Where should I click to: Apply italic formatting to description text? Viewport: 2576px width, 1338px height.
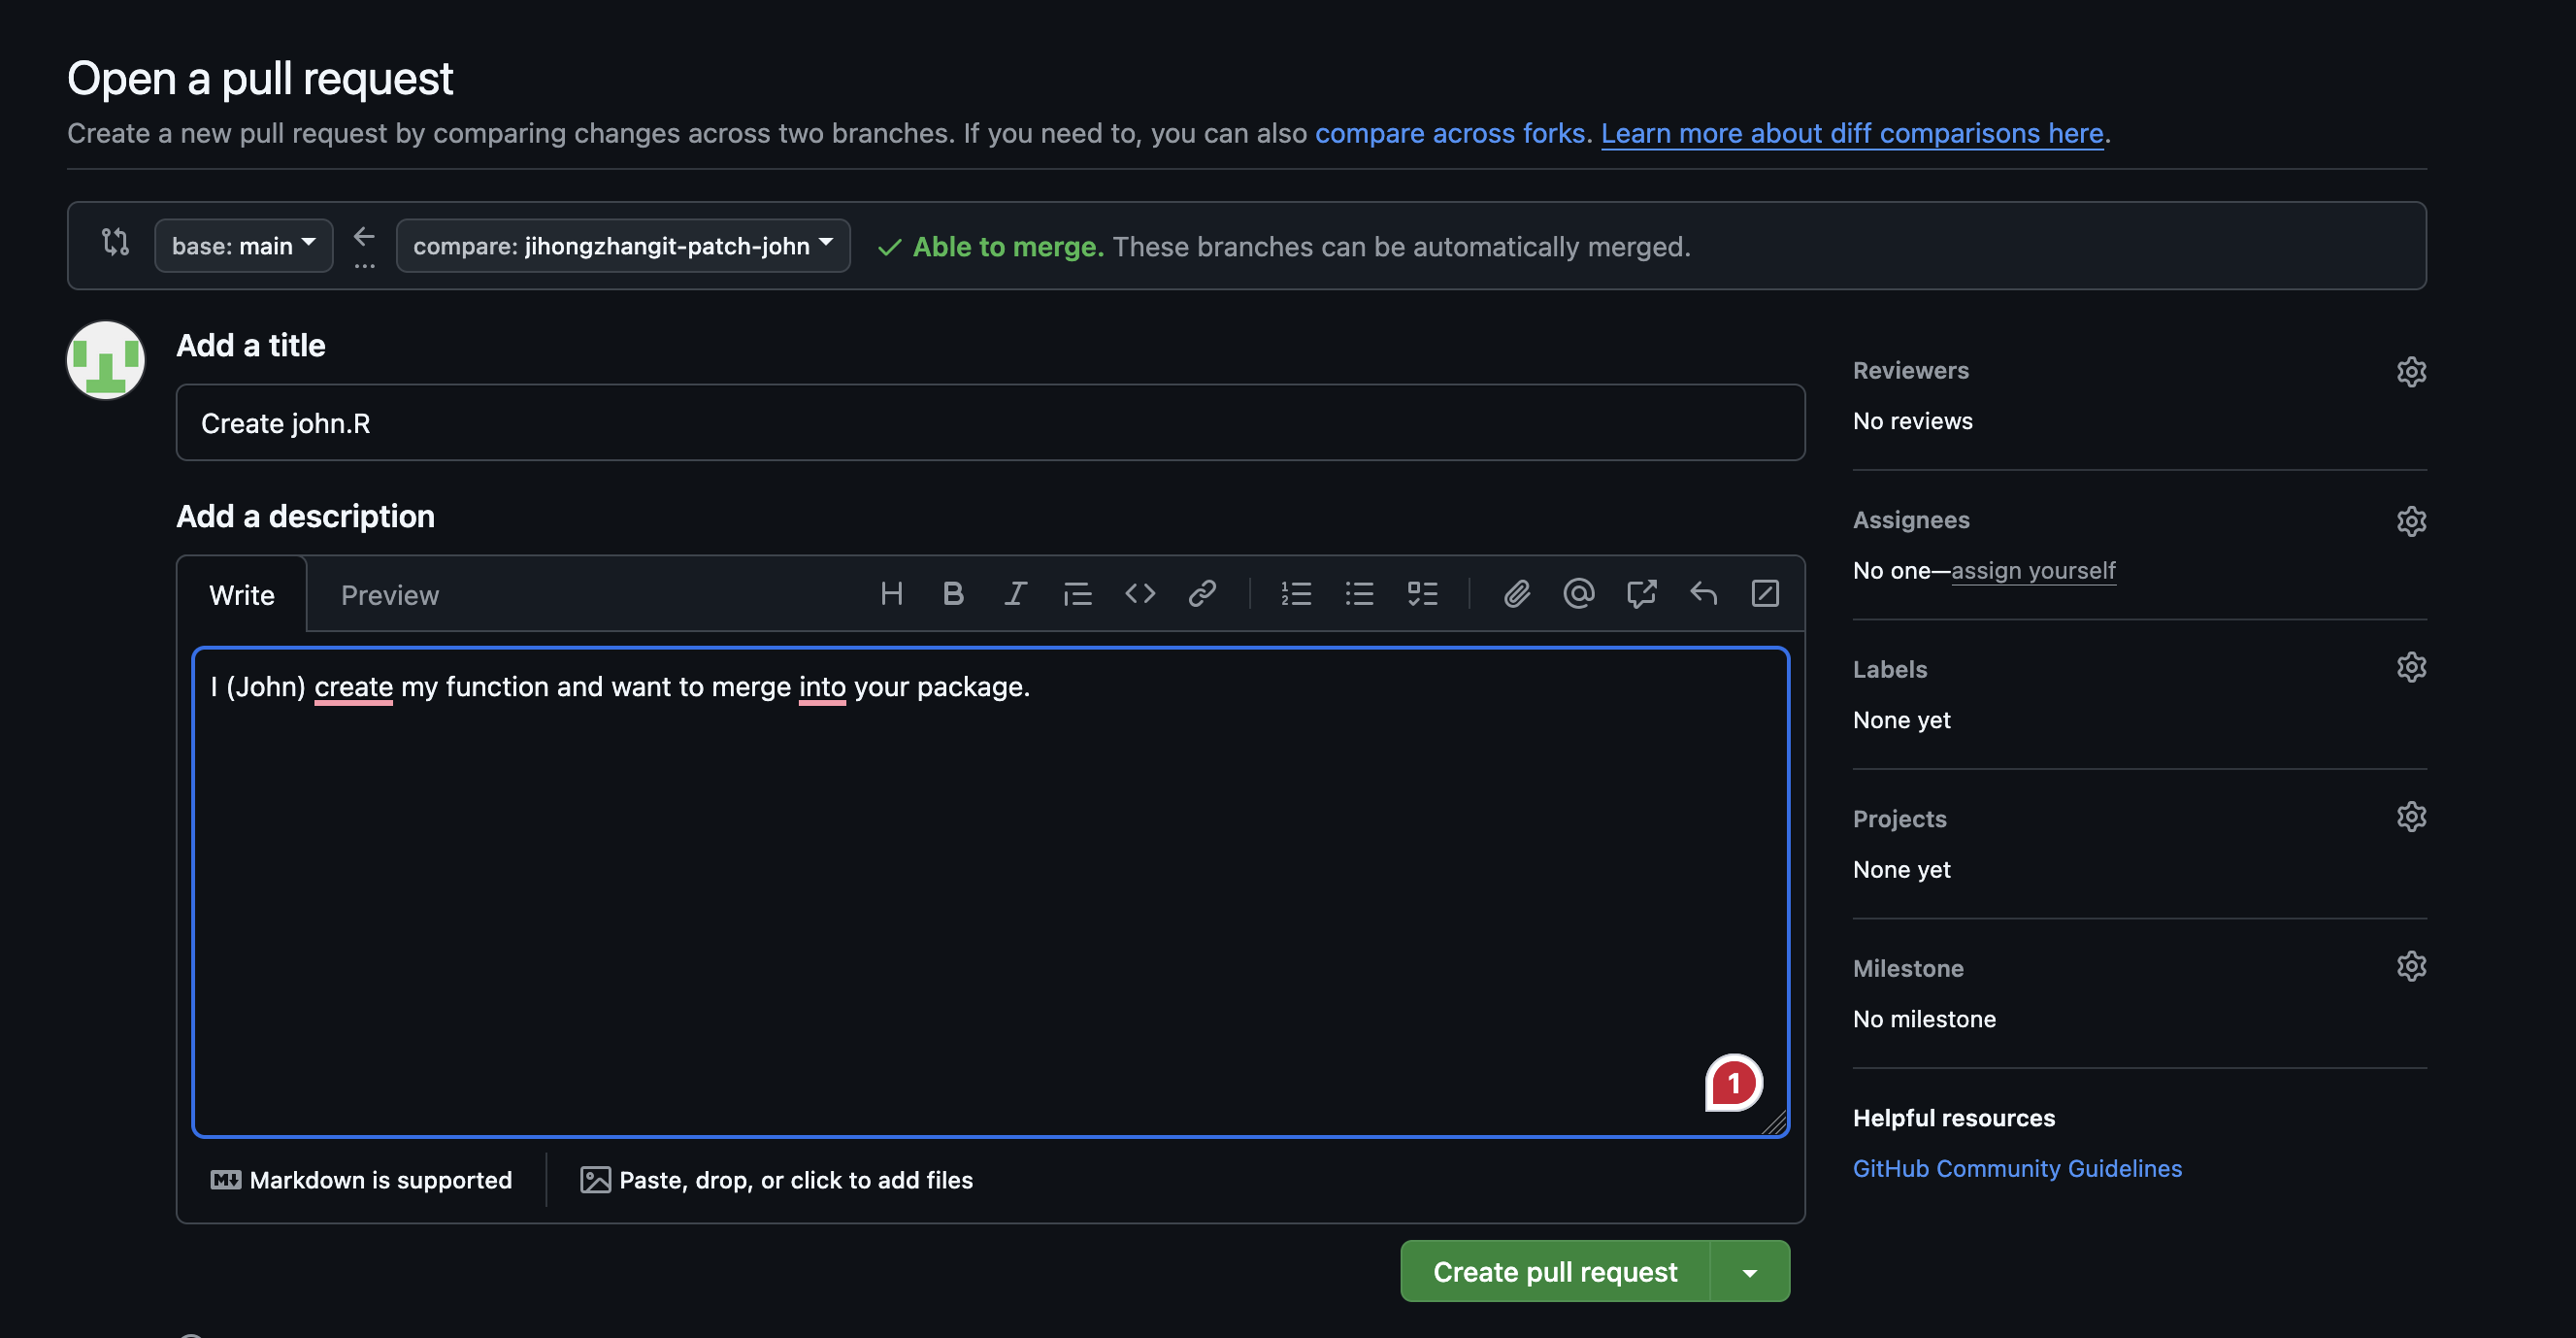tap(1015, 594)
